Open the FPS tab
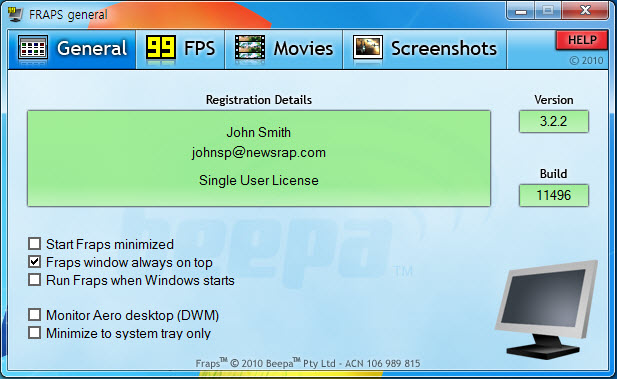This screenshot has height=379, width=617. tap(181, 49)
